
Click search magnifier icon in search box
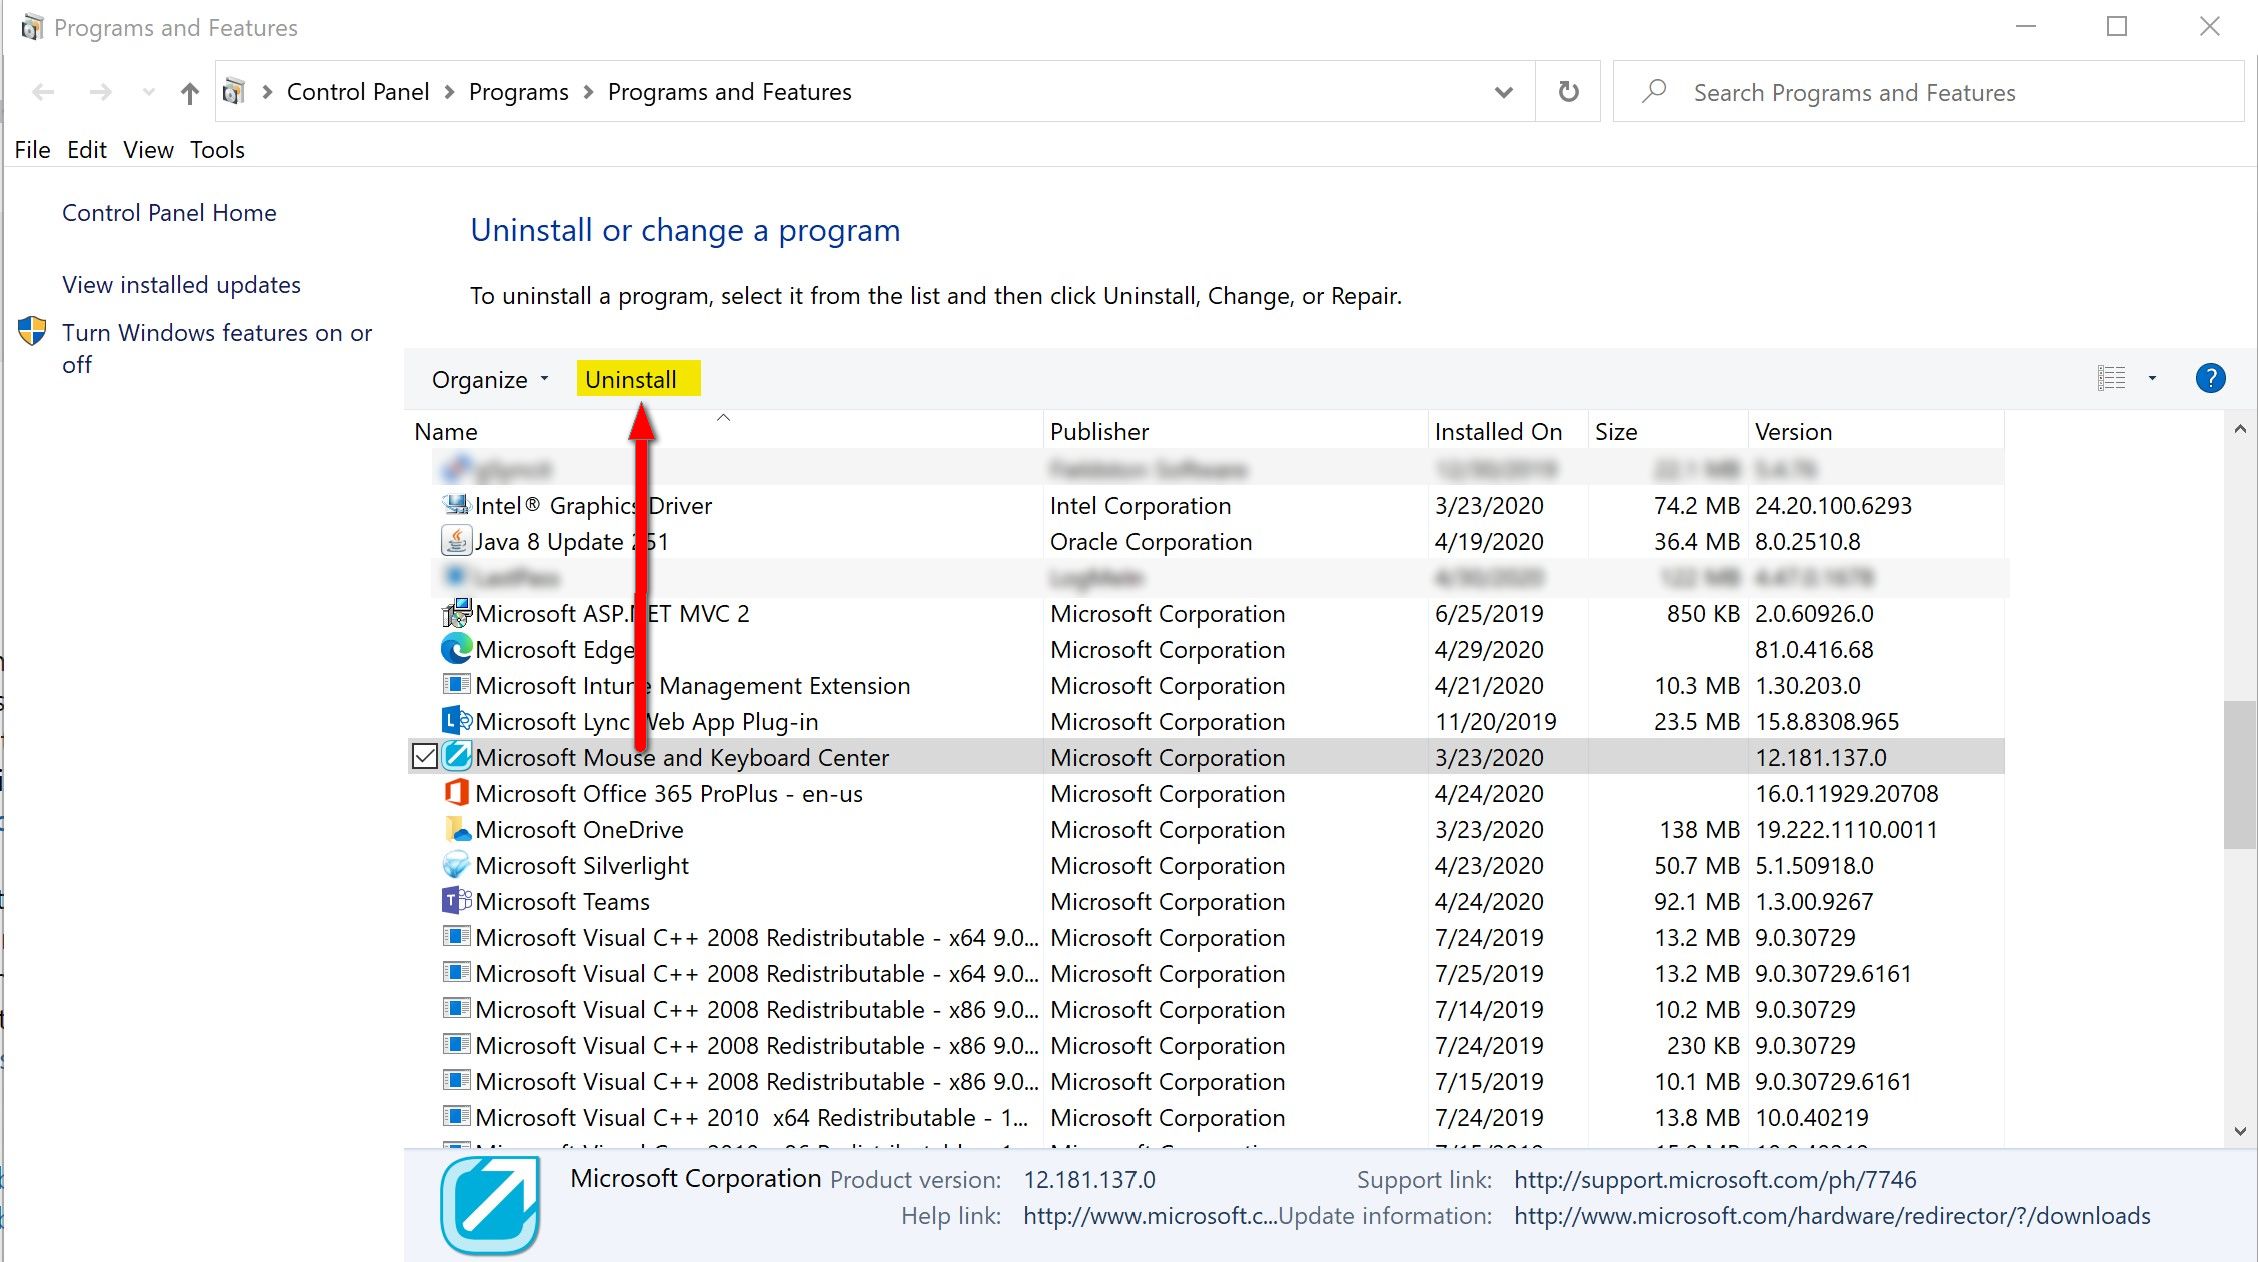pos(1654,92)
